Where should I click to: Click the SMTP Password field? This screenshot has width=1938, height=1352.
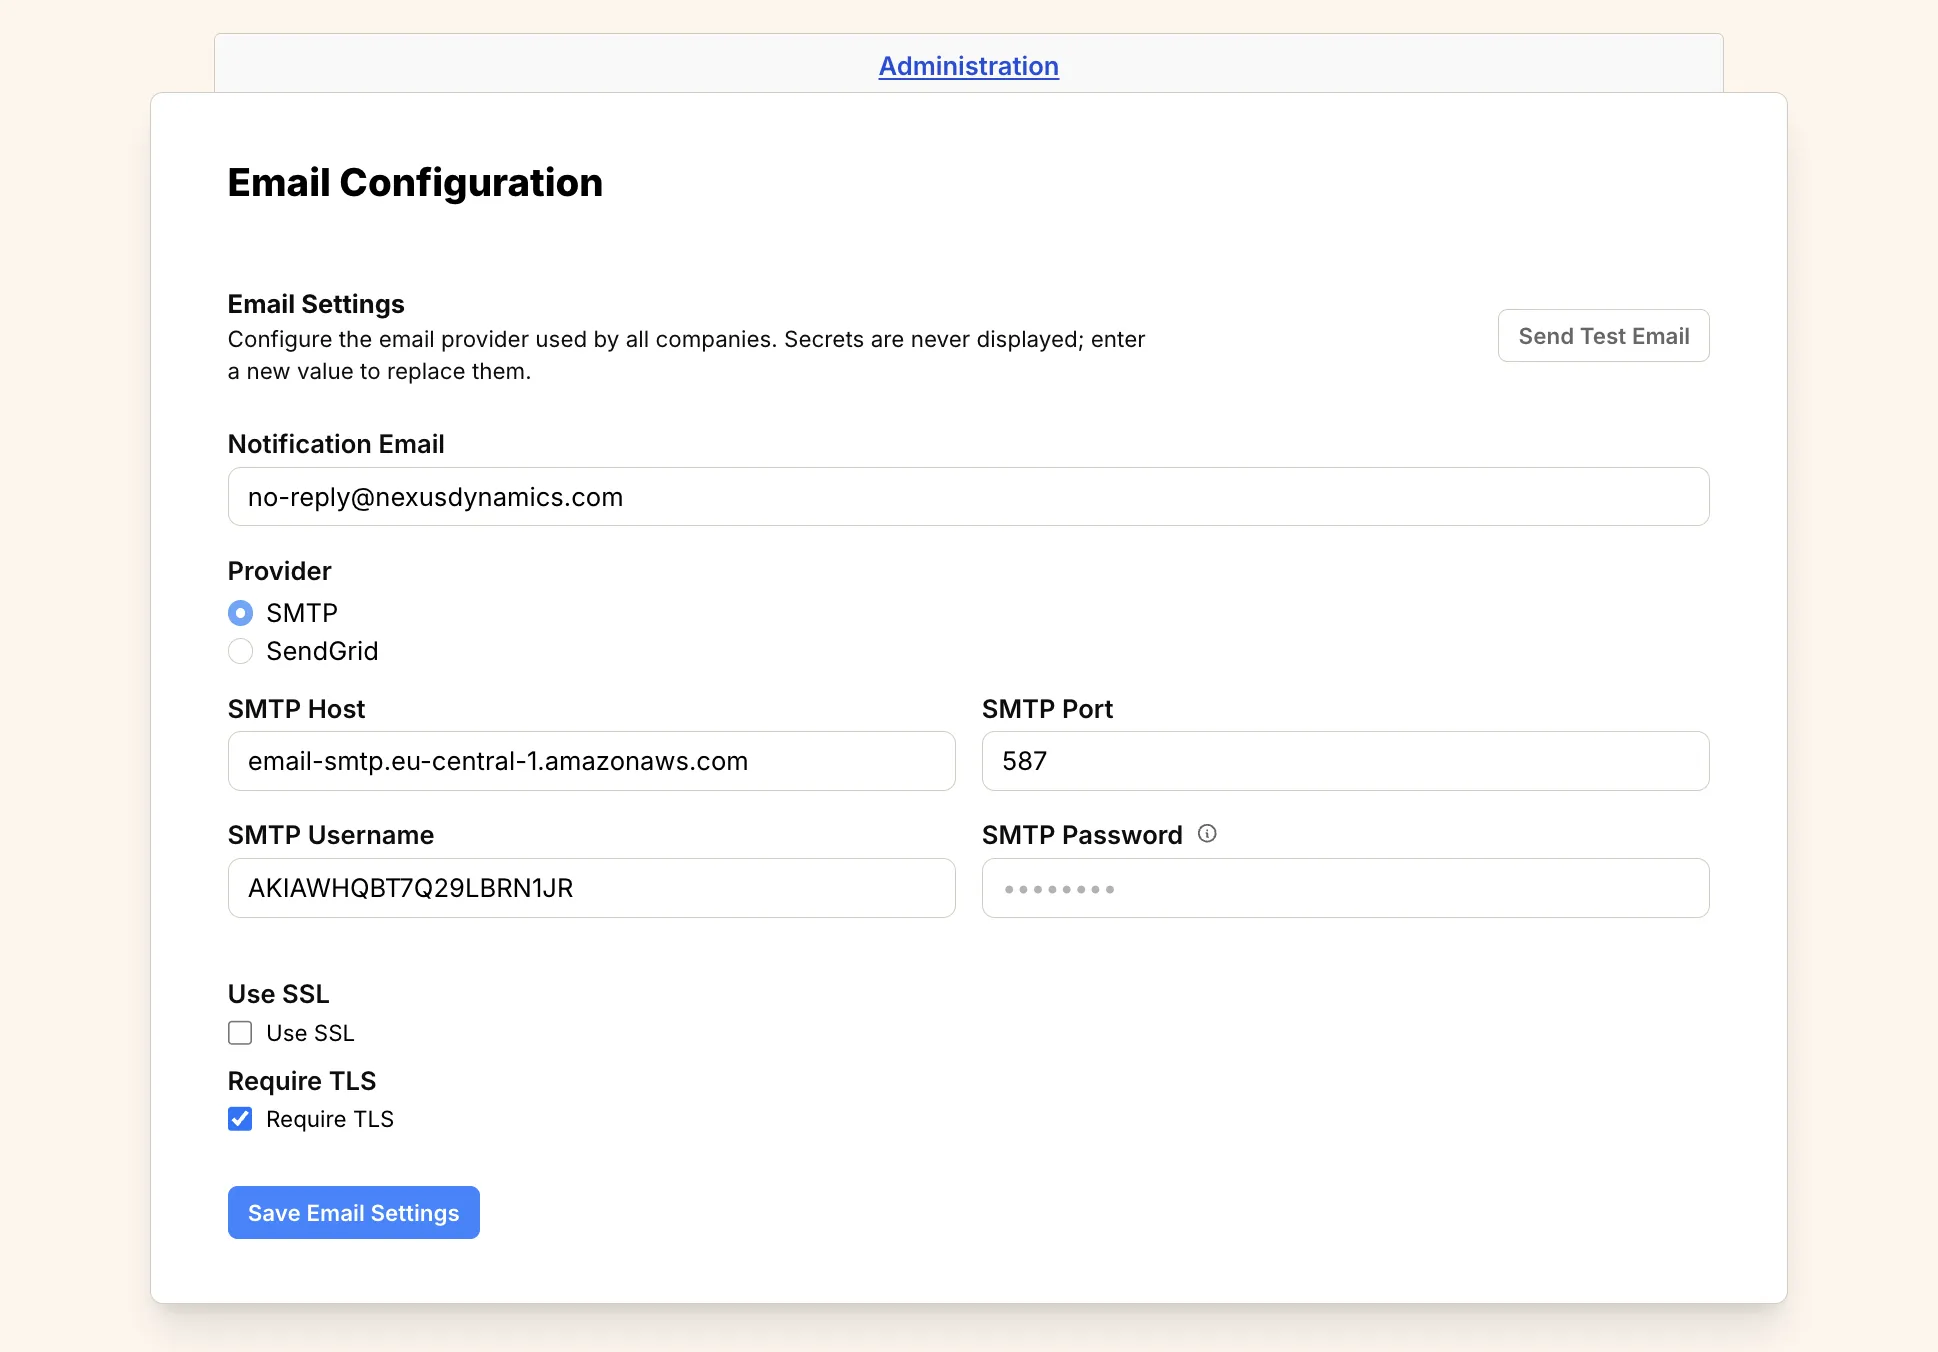[1345, 888]
